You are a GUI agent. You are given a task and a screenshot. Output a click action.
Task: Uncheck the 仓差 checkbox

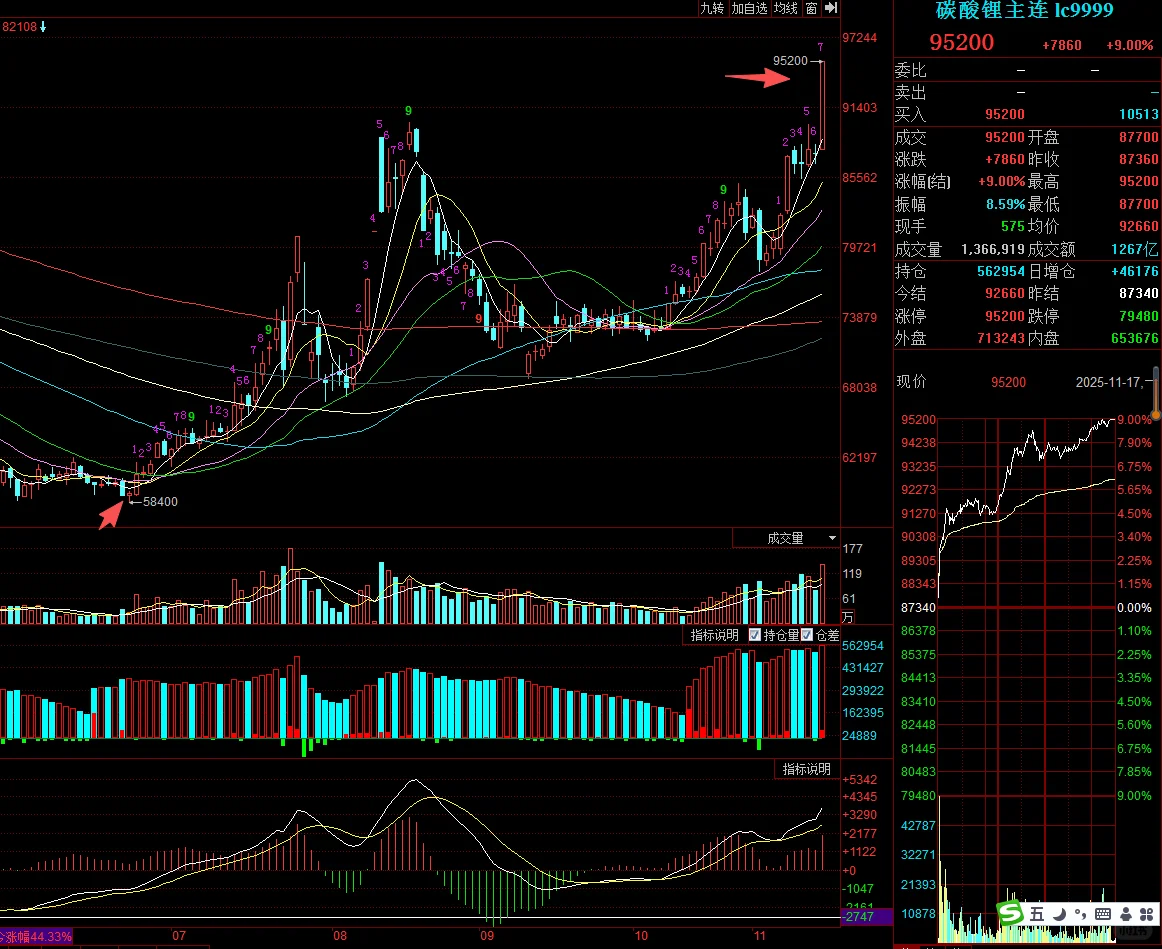click(807, 635)
